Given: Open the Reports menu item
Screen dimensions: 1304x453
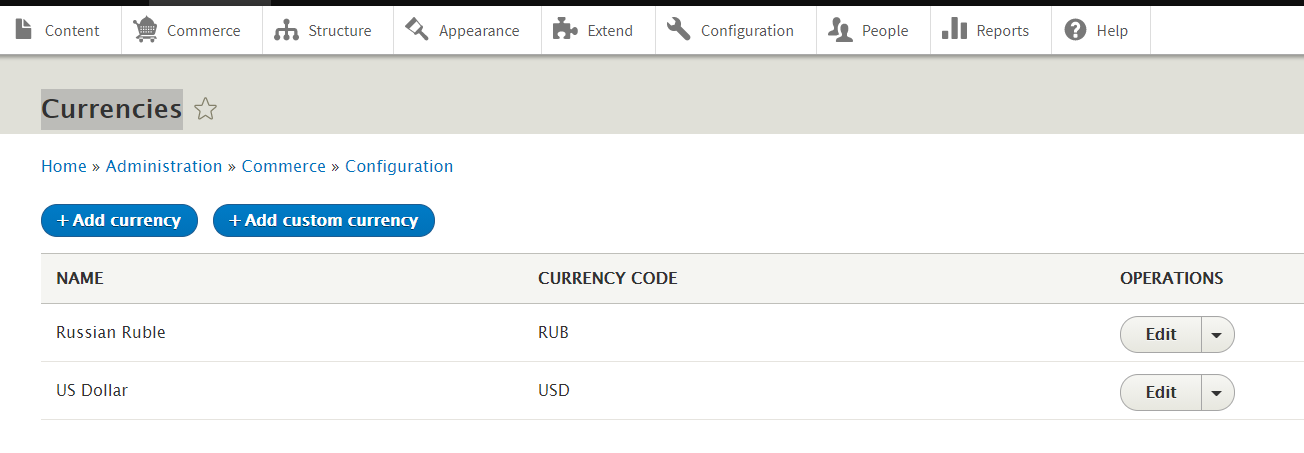Looking at the screenshot, I should [x=986, y=30].
